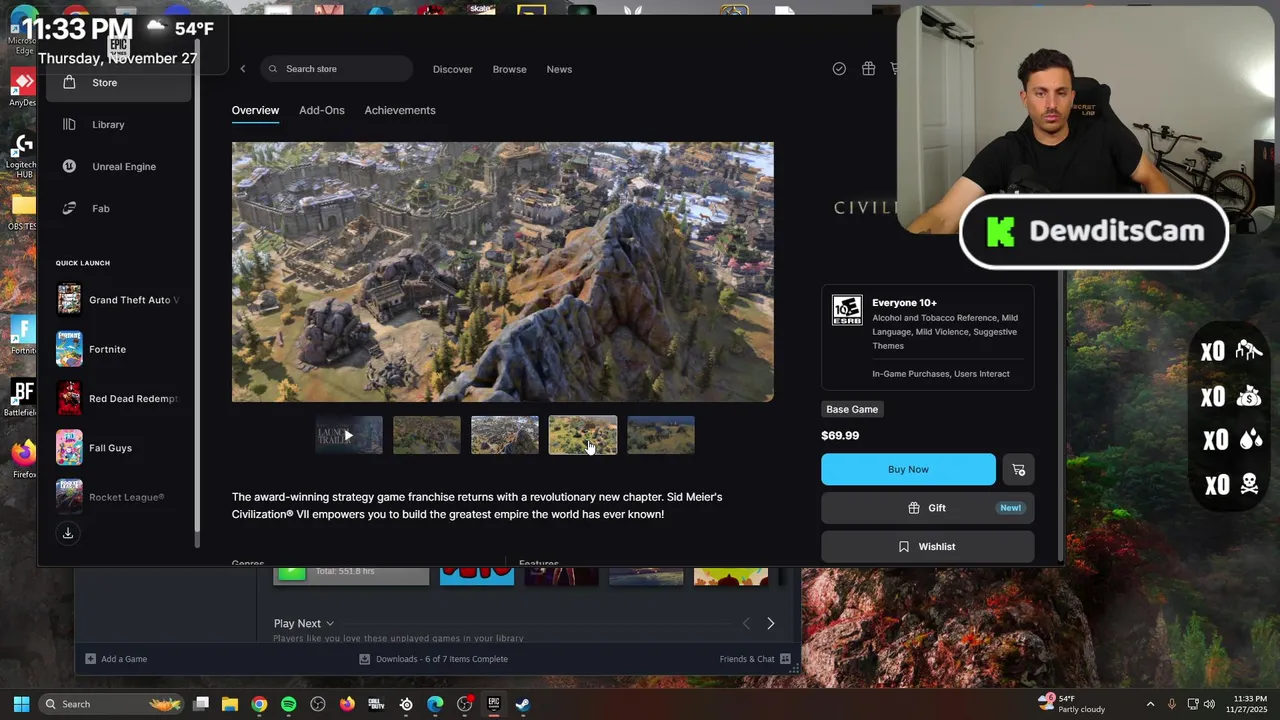
Task: Add the game to cart using cart icon
Action: (x=1018, y=470)
